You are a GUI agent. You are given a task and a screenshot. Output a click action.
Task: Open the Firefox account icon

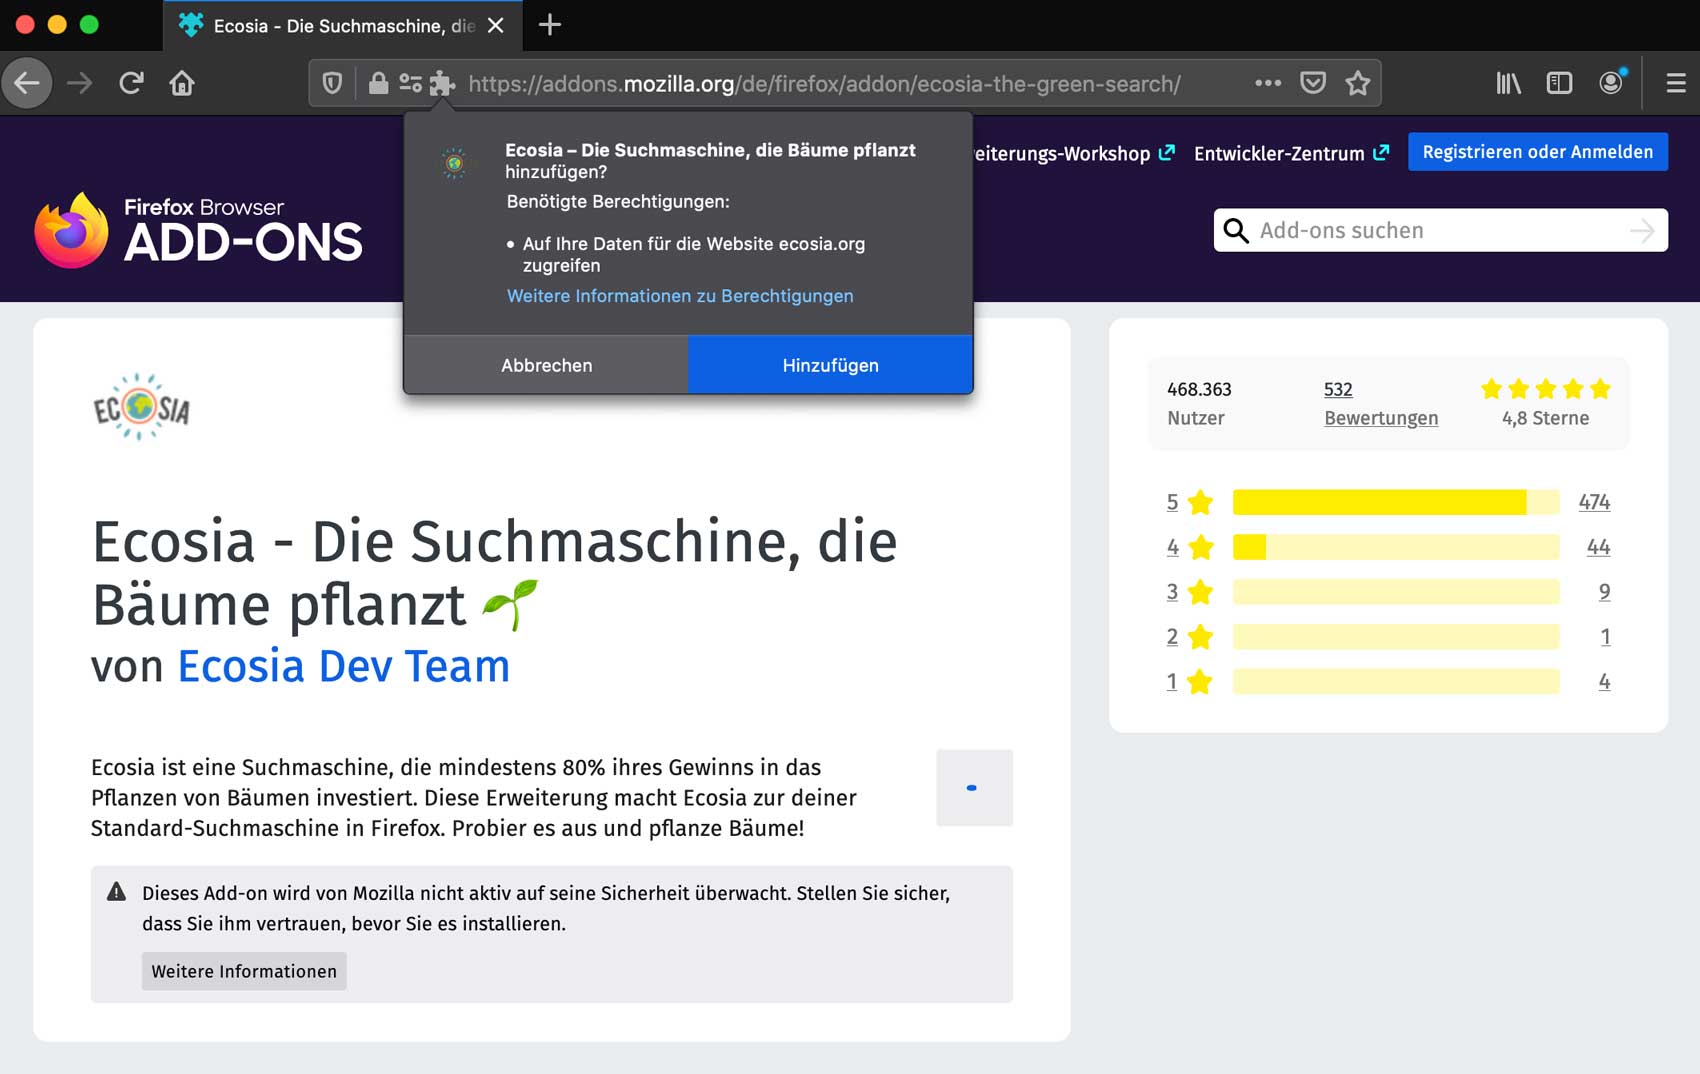1611,83
